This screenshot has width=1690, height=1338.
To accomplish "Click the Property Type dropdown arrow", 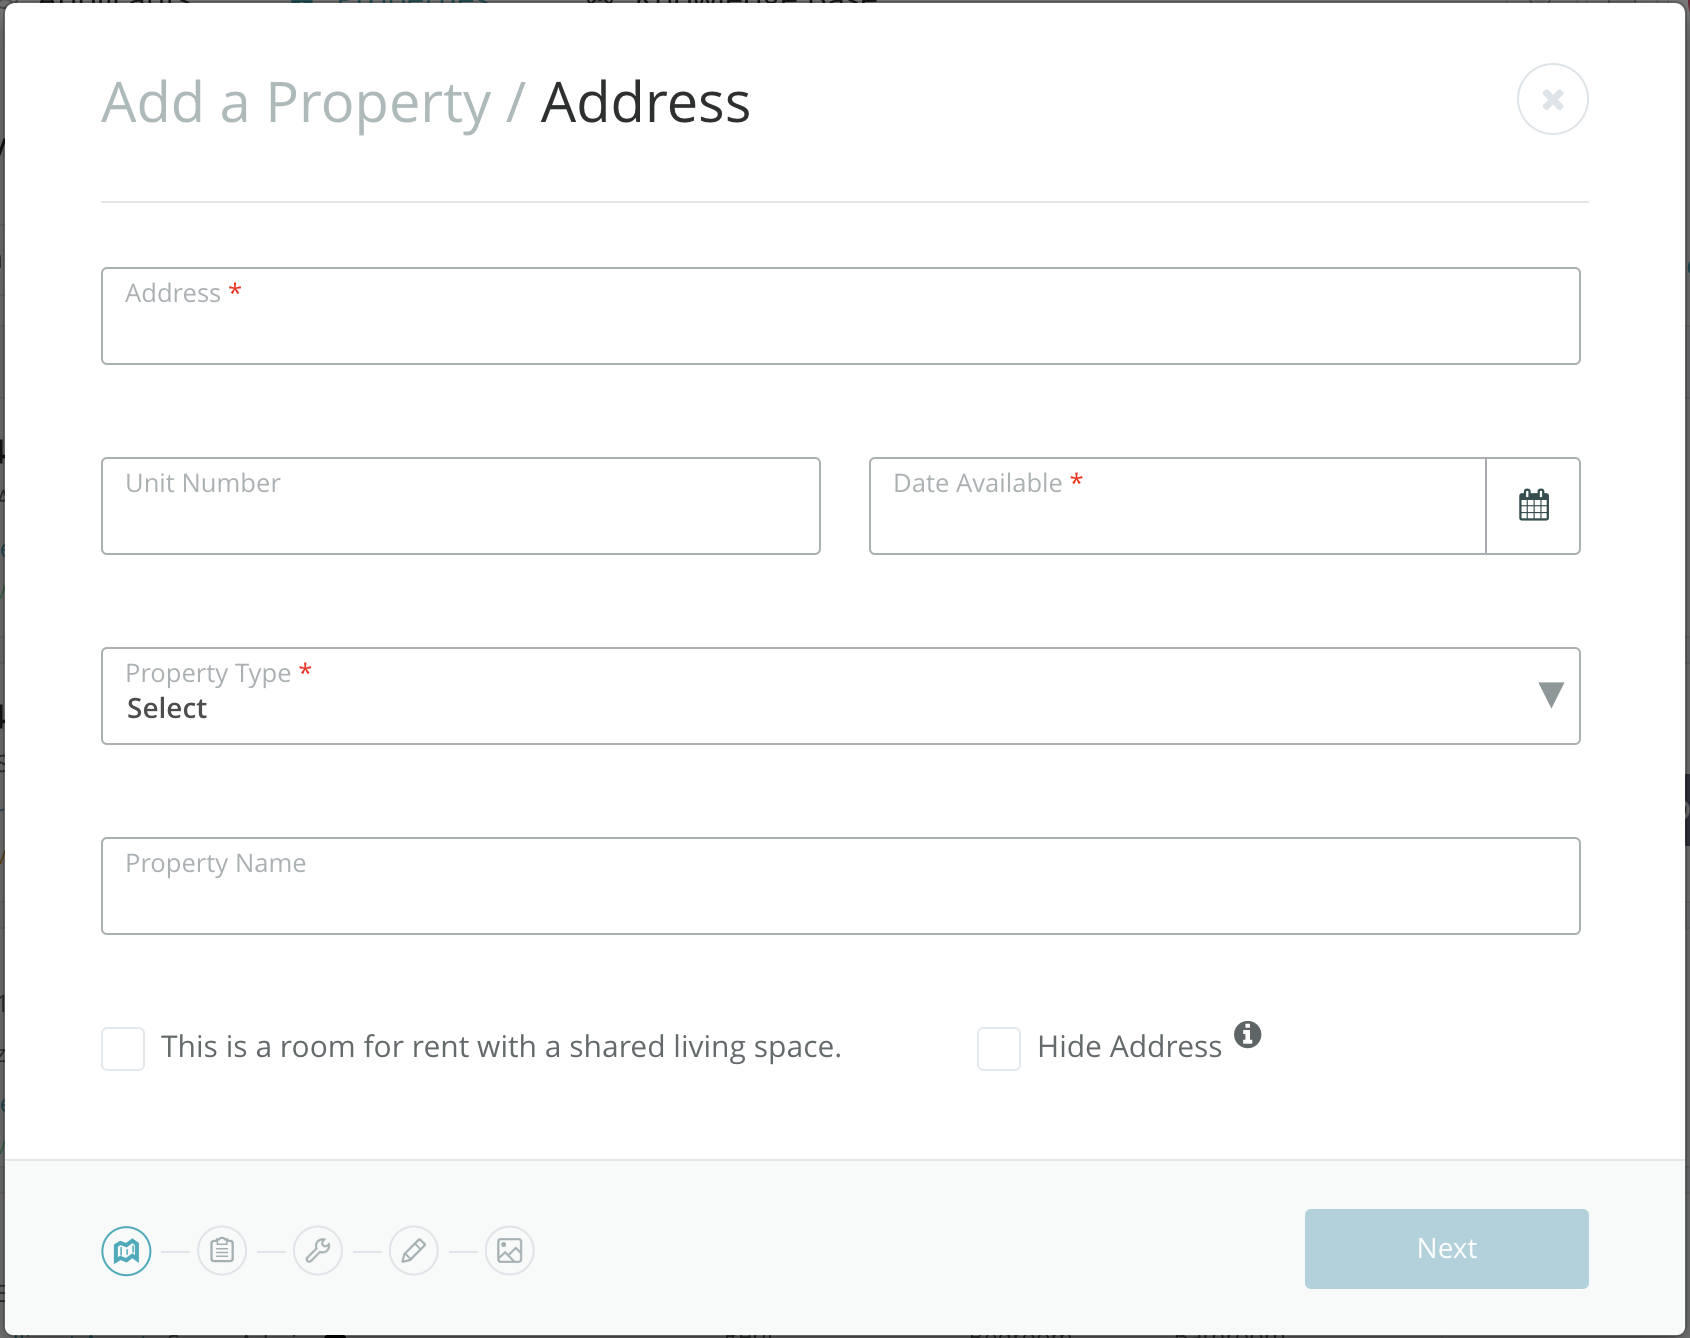I will coord(1549,695).
